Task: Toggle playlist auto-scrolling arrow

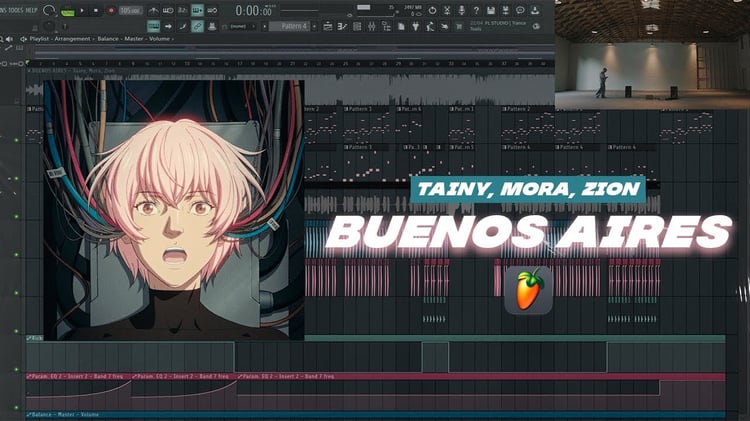Action: pos(168,26)
